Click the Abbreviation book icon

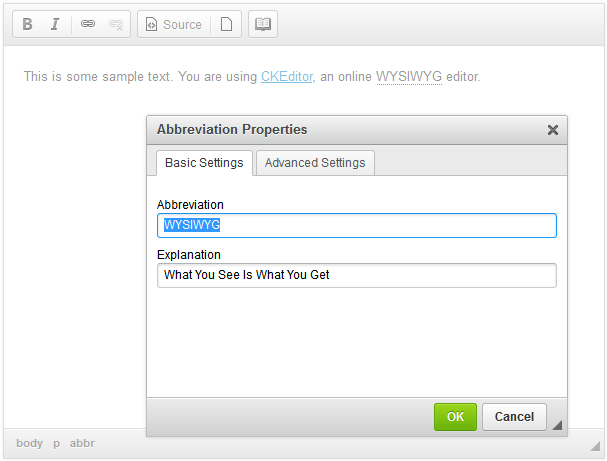[x=262, y=25]
